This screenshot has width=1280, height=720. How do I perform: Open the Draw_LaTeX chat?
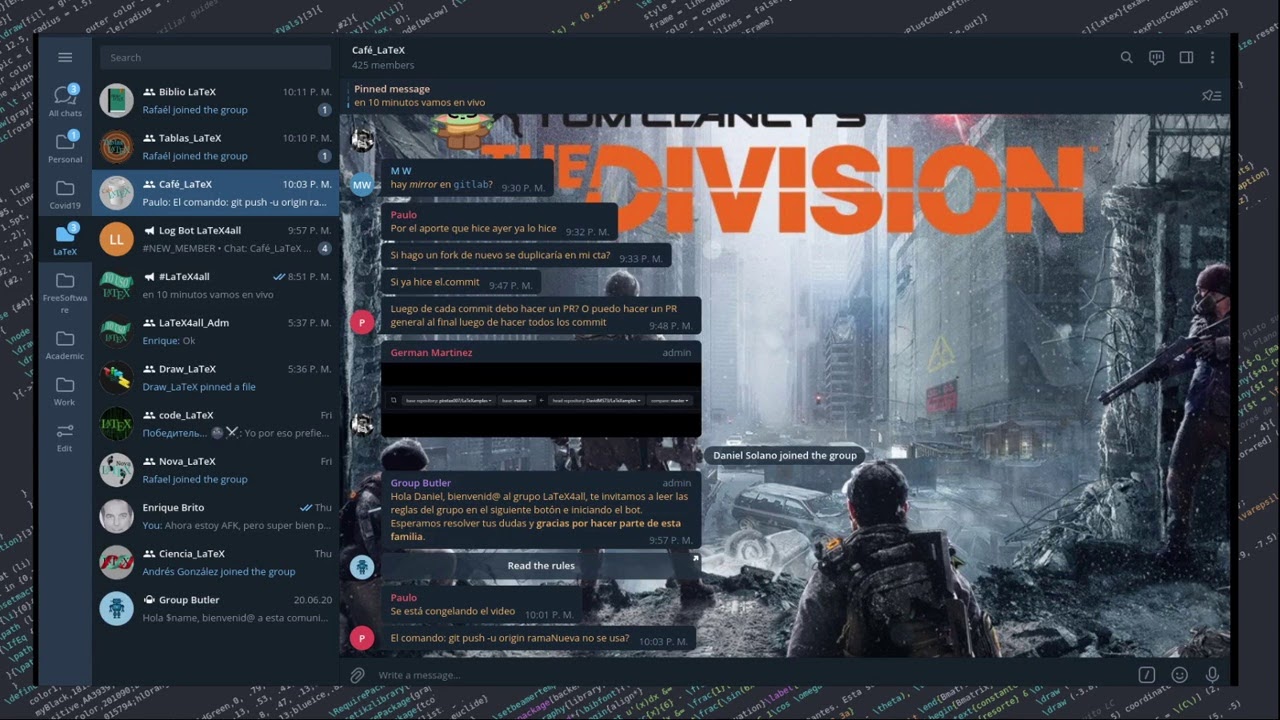point(216,377)
